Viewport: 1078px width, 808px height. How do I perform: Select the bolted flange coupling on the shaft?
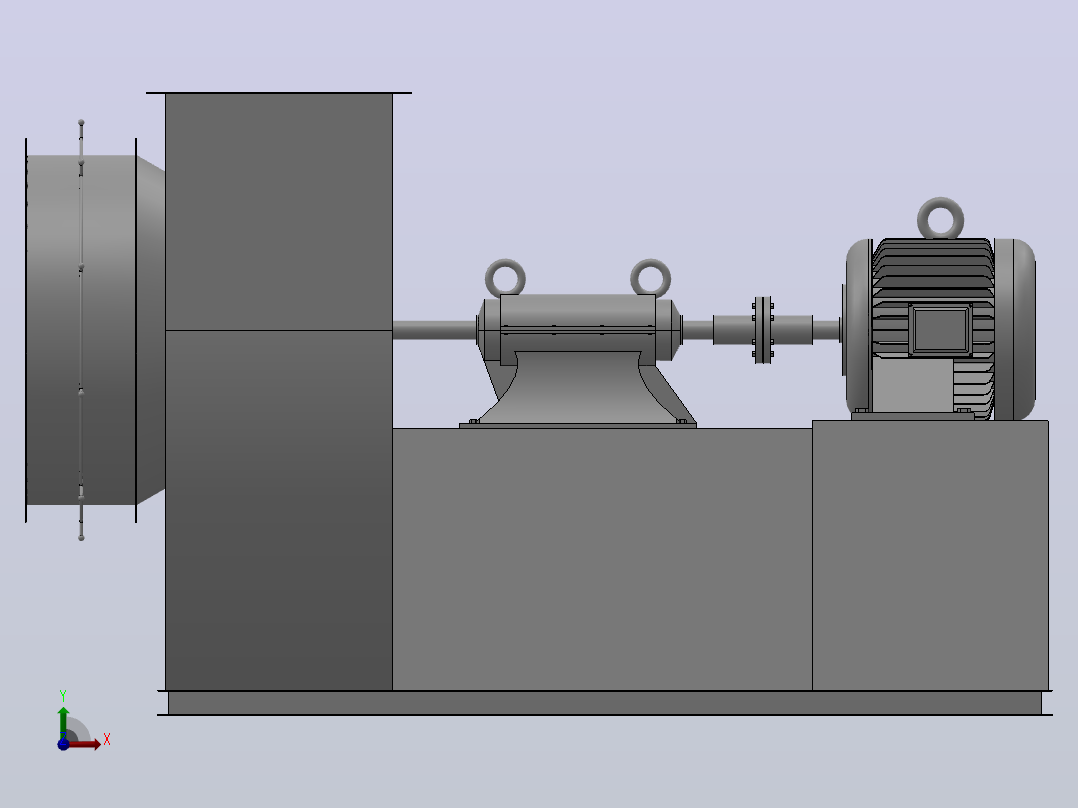[x=762, y=330]
